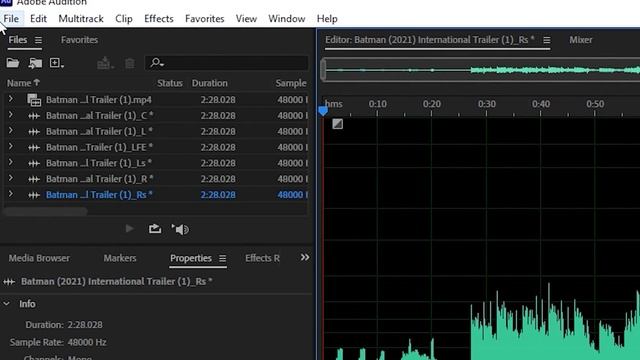Open the Files panel hamburger menu

(x=38, y=40)
